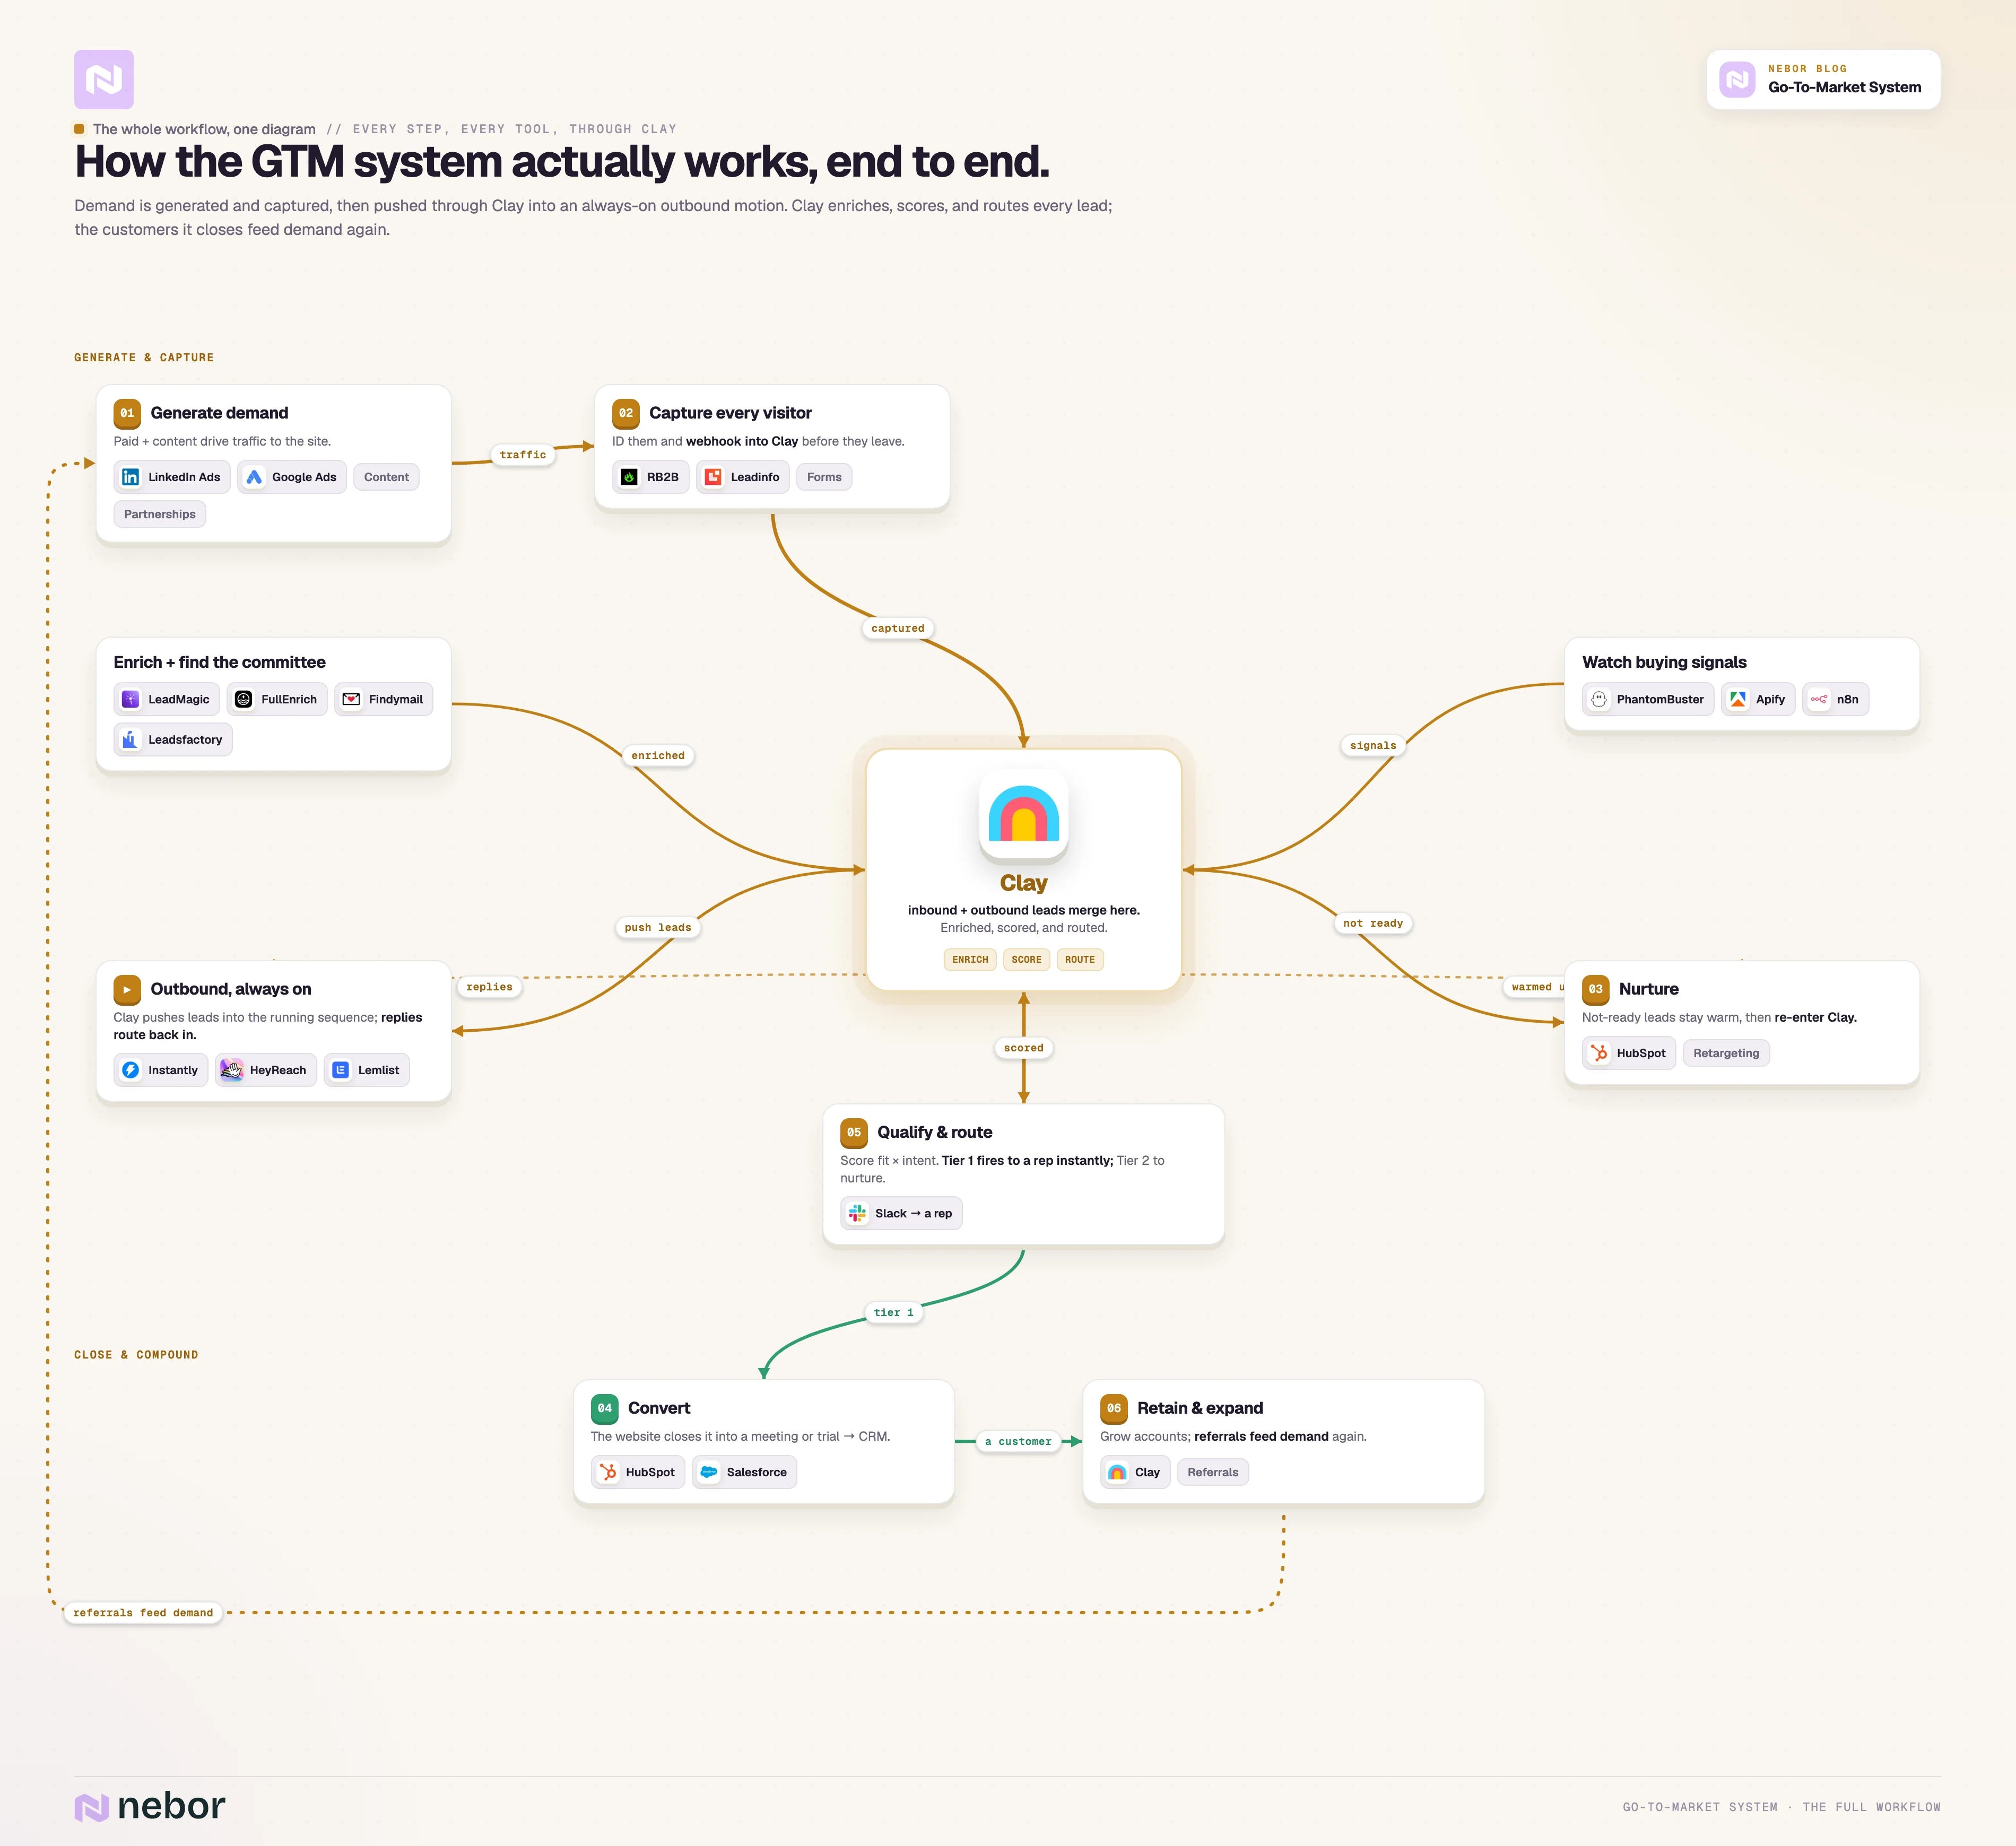
Task: Click the 06 Retain & expand badge
Action: [1114, 1408]
